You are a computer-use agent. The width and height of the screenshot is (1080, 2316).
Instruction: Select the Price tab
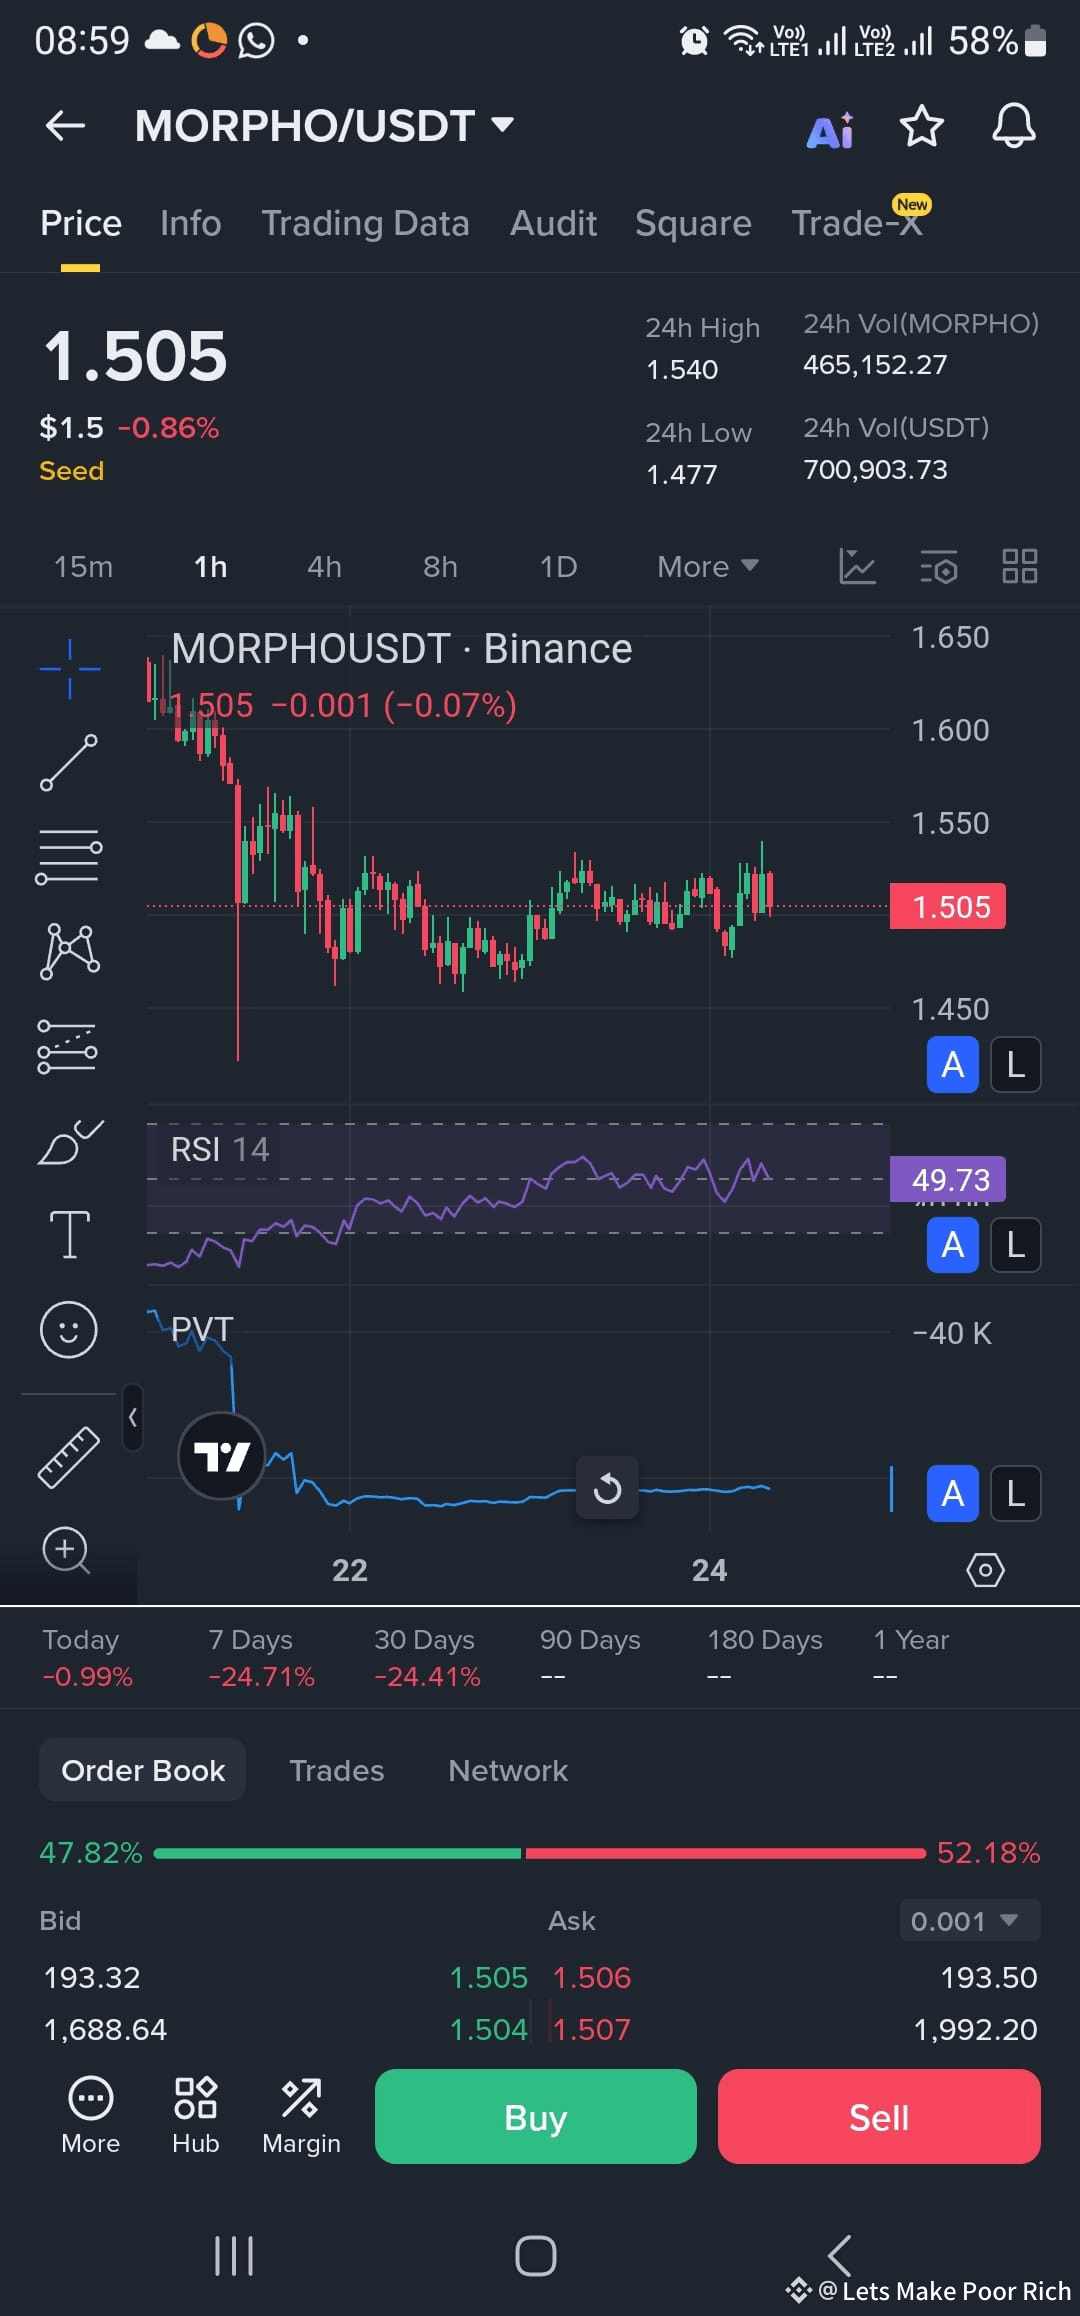[x=81, y=223]
